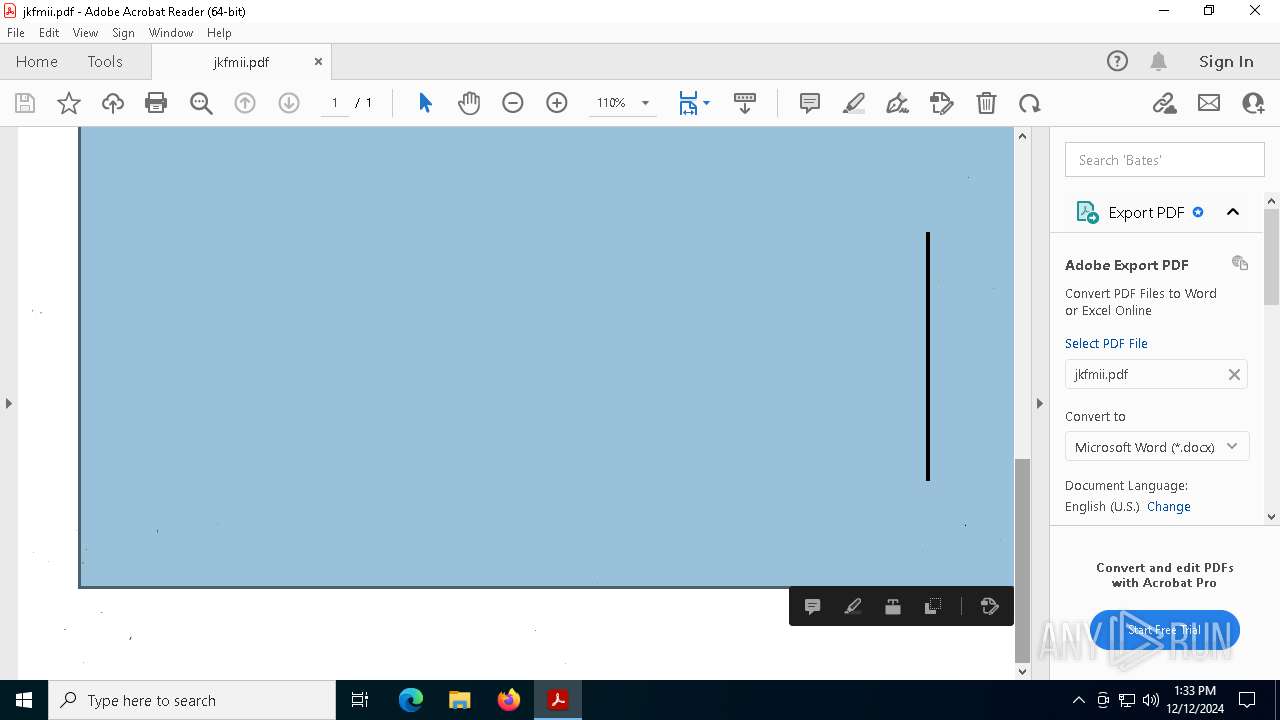Viewport: 1280px width, 720px height.
Task: Change the document language link
Action: (x=1168, y=506)
